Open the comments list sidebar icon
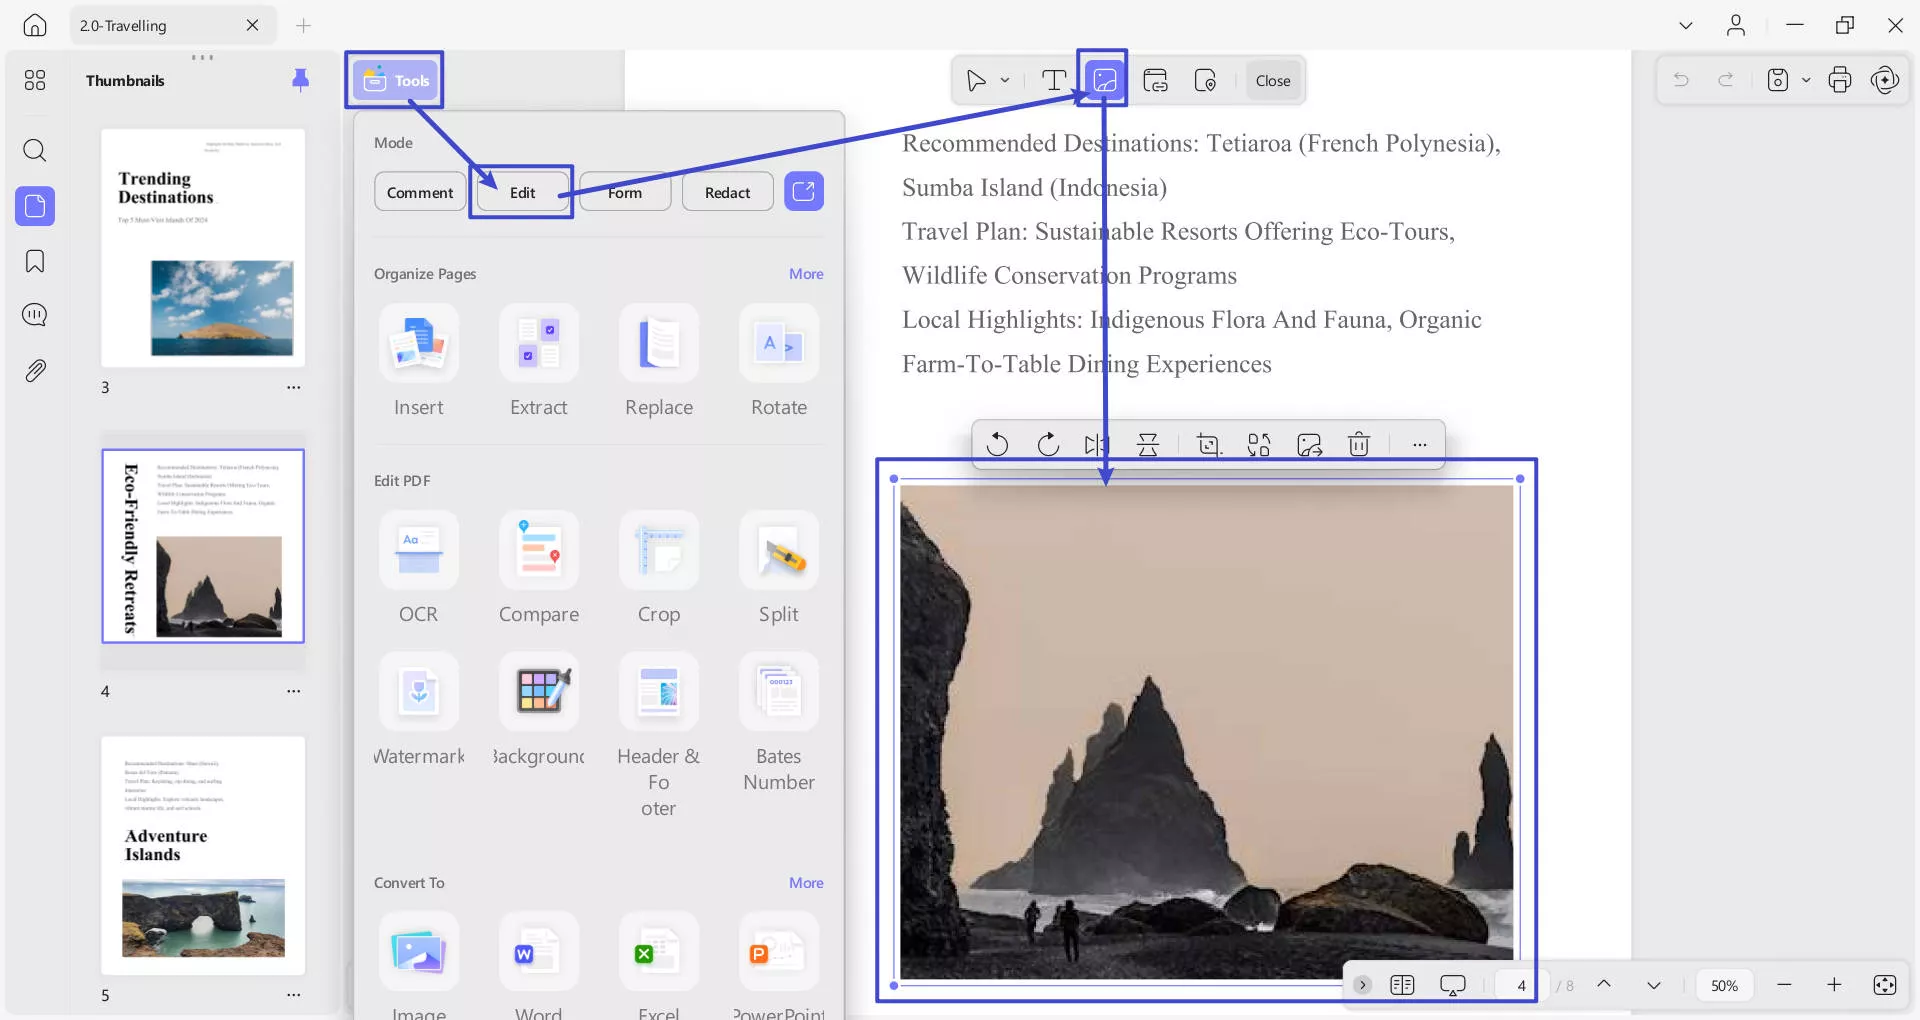1920x1020 pixels. tap(35, 315)
